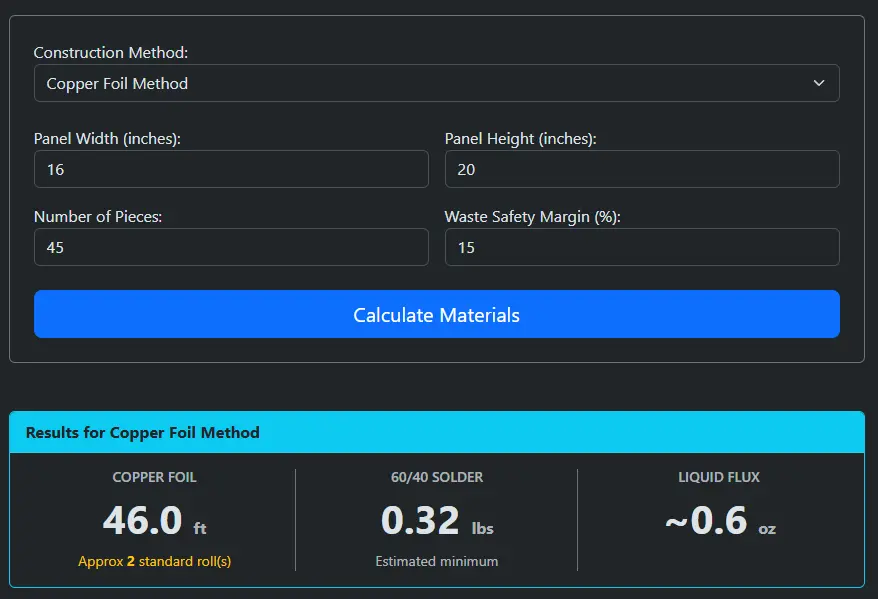Click the Calculate Materials button
Image resolution: width=878 pixels, height=599 pixels.
pos(437,314)
